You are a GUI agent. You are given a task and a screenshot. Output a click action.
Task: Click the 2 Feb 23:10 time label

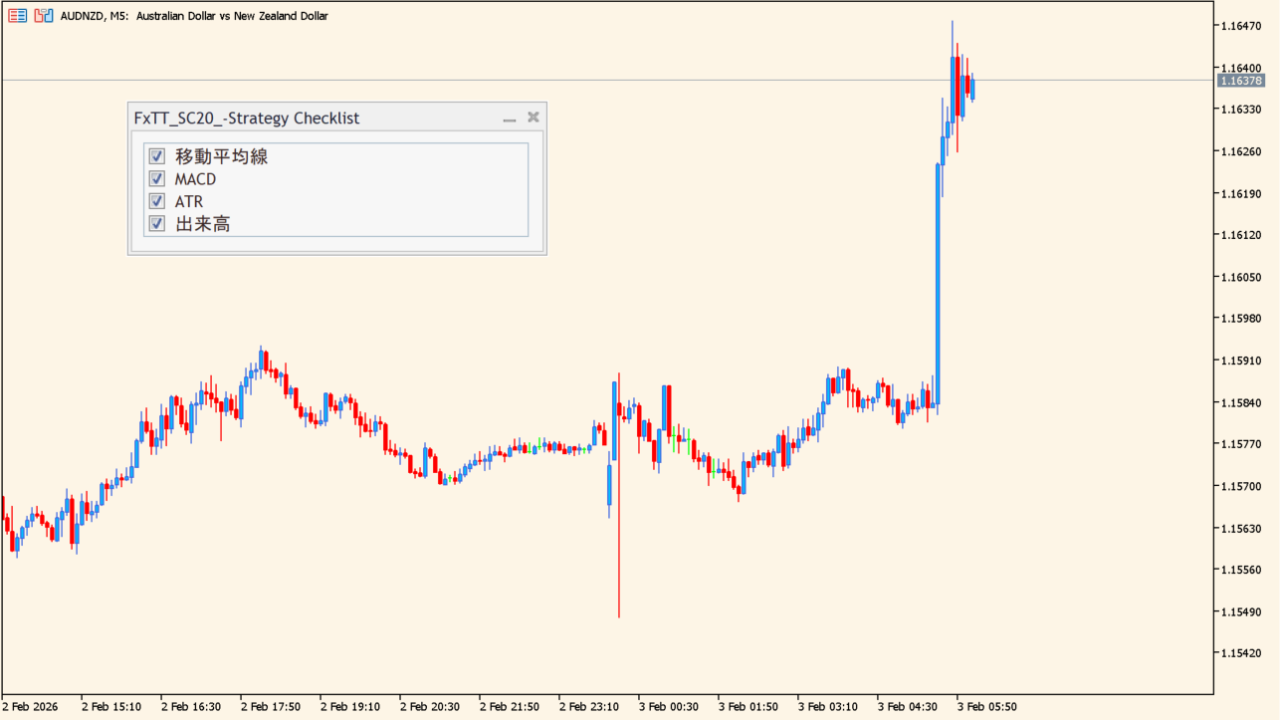coord(588,707)
